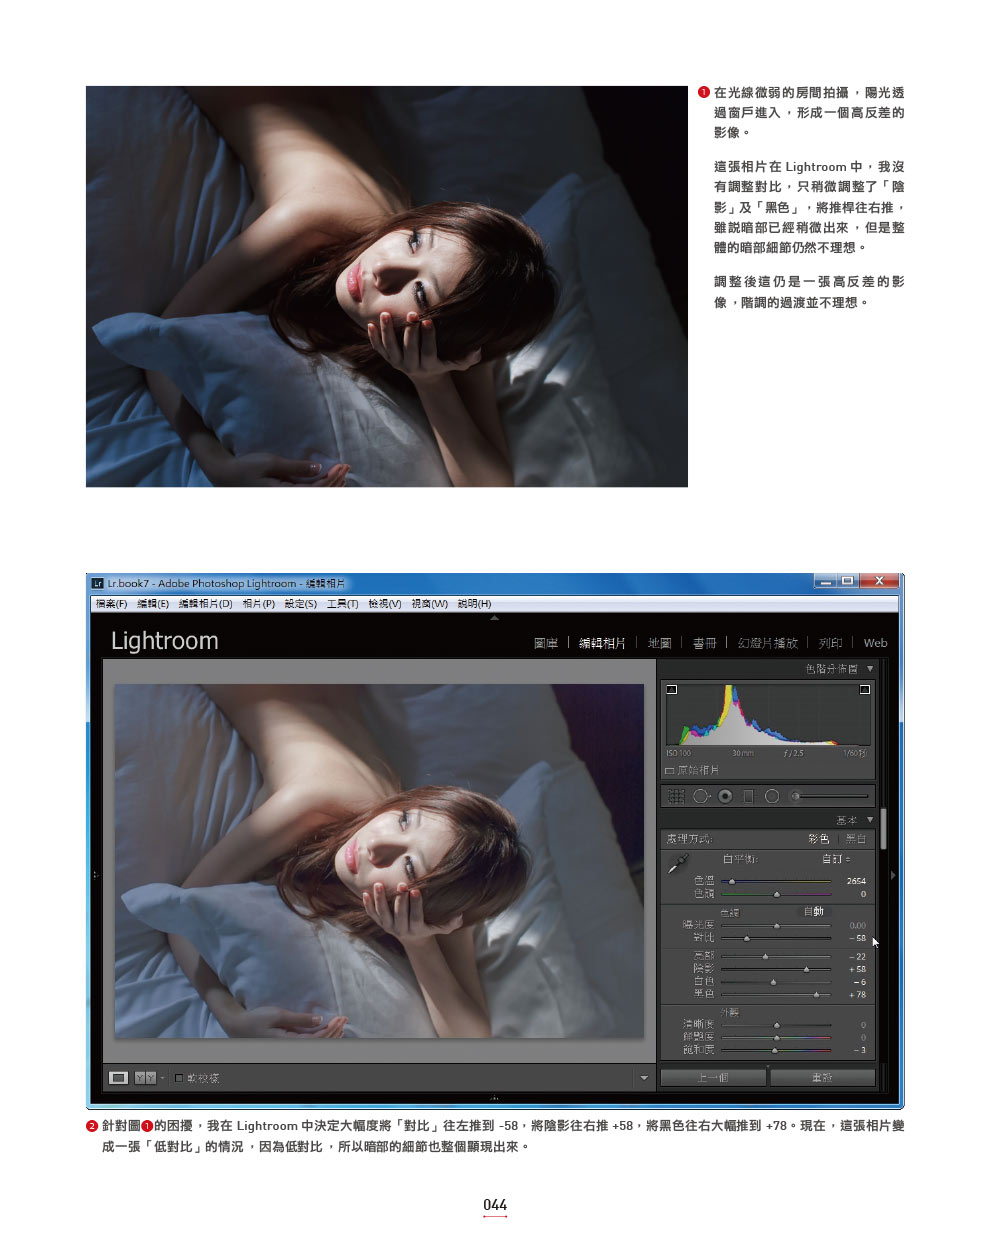The height and width of the screenshot is (1238, 1000).
Task: Select the Crop Overlay grid tool
Action: pyautogui.click(x=676, y=796)
